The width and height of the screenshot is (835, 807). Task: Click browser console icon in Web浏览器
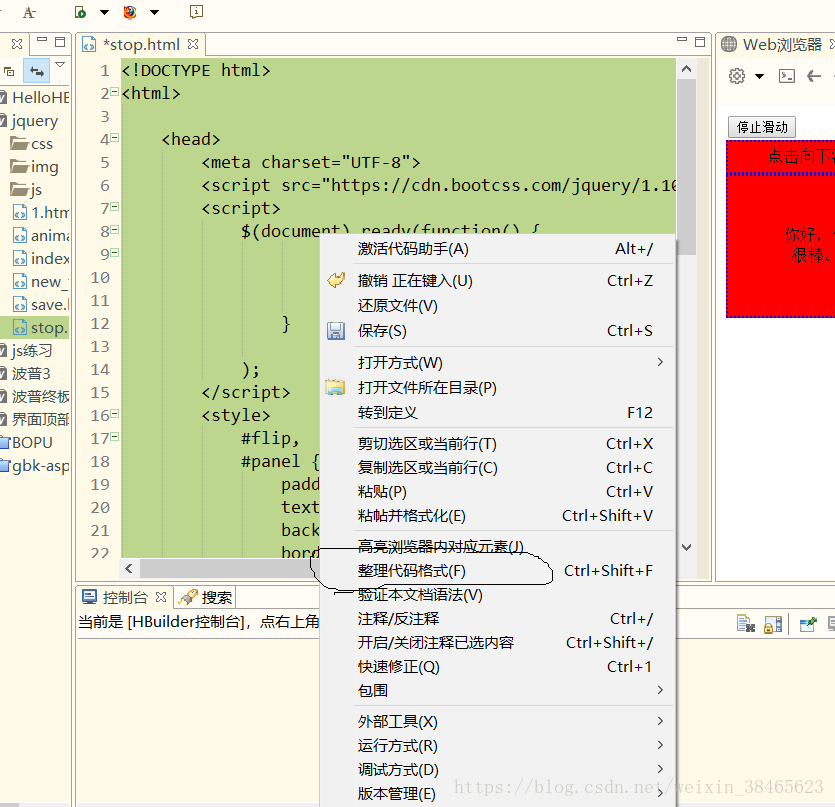(x=787, y=76)
